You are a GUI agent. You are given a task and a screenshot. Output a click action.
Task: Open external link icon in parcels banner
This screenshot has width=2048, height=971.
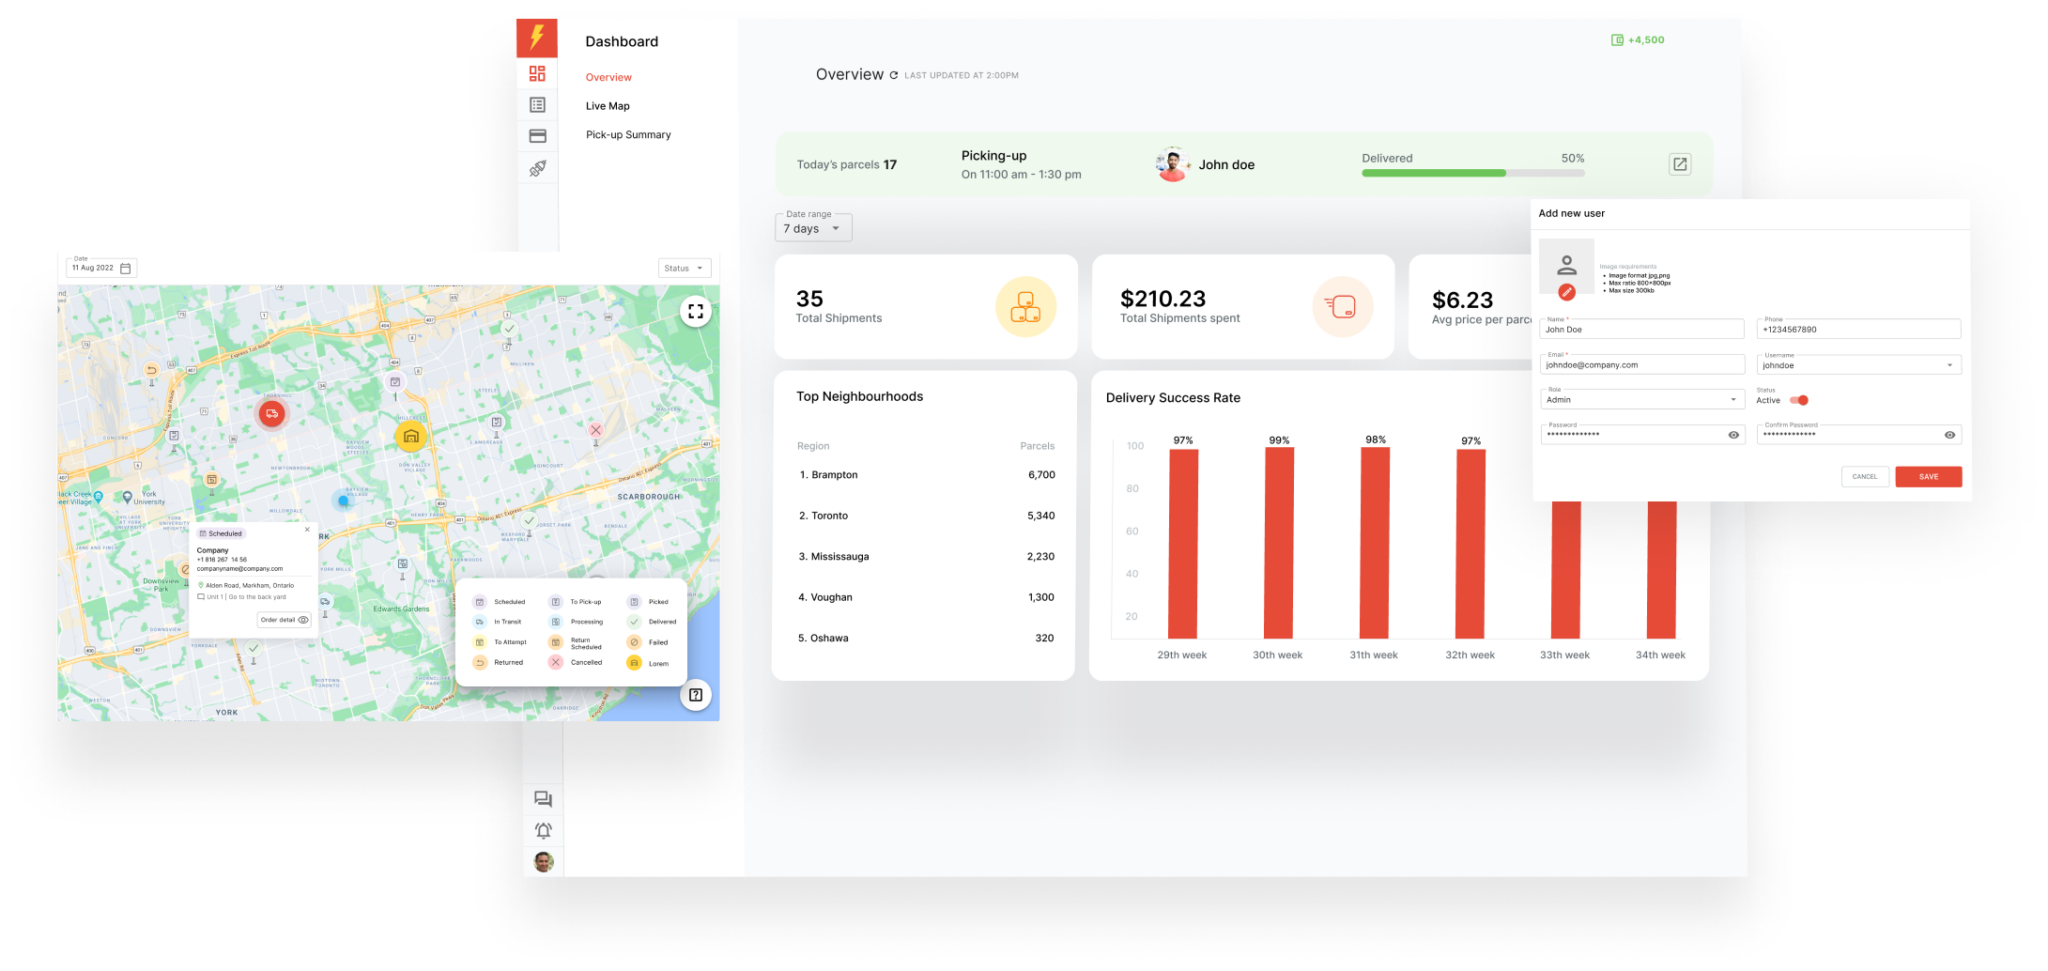point(1680,164)
